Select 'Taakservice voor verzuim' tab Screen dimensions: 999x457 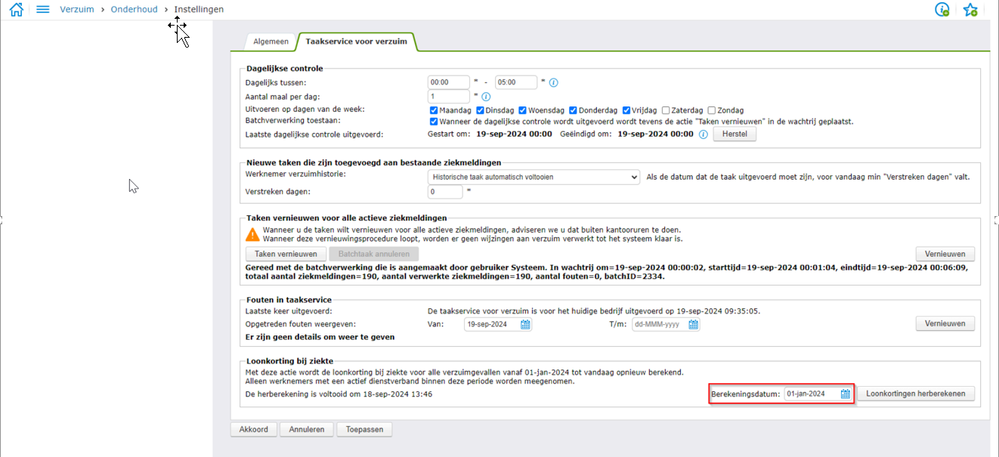(x=356, y=41)
